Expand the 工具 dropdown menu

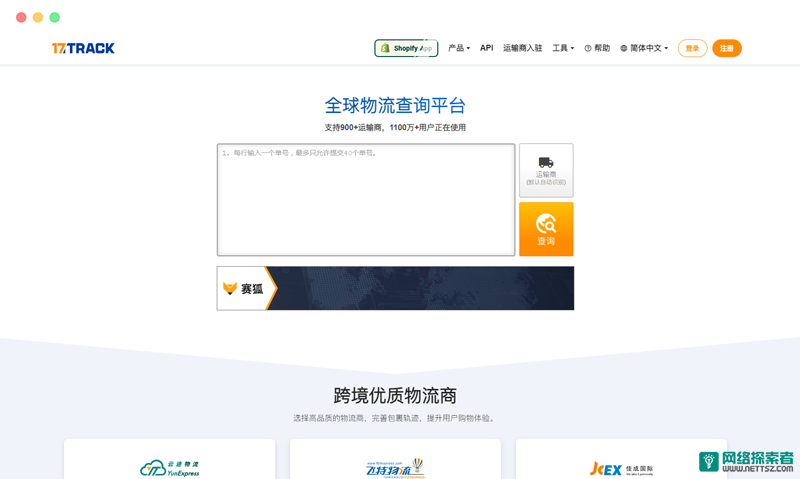(563, 48)
